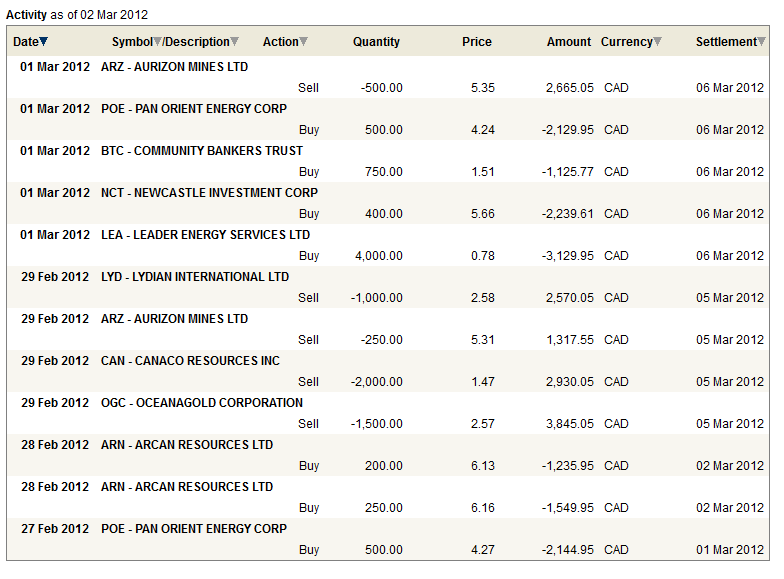This screenshot has height=579, width=784.
Task: Sort by Symbol using its arrow icon
Action: [x=157, y=42]
